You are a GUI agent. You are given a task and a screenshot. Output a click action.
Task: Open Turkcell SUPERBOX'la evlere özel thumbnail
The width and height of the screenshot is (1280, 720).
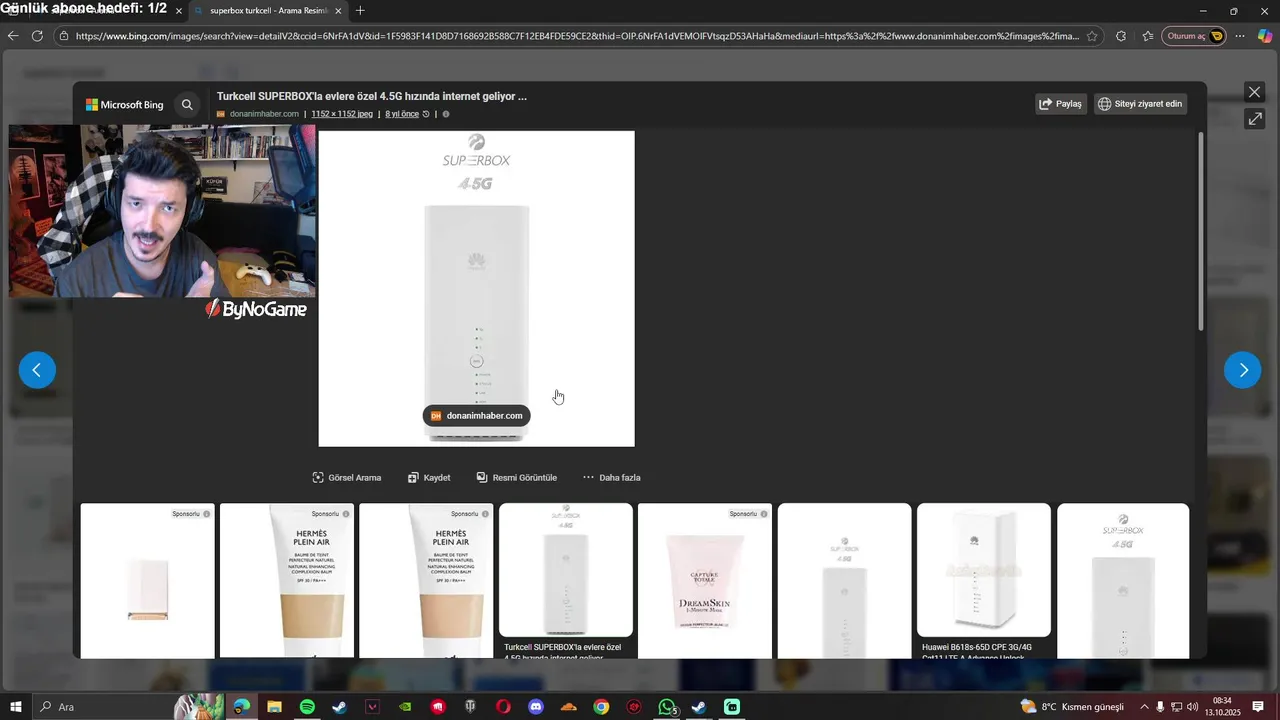click(x=566, y=570)
